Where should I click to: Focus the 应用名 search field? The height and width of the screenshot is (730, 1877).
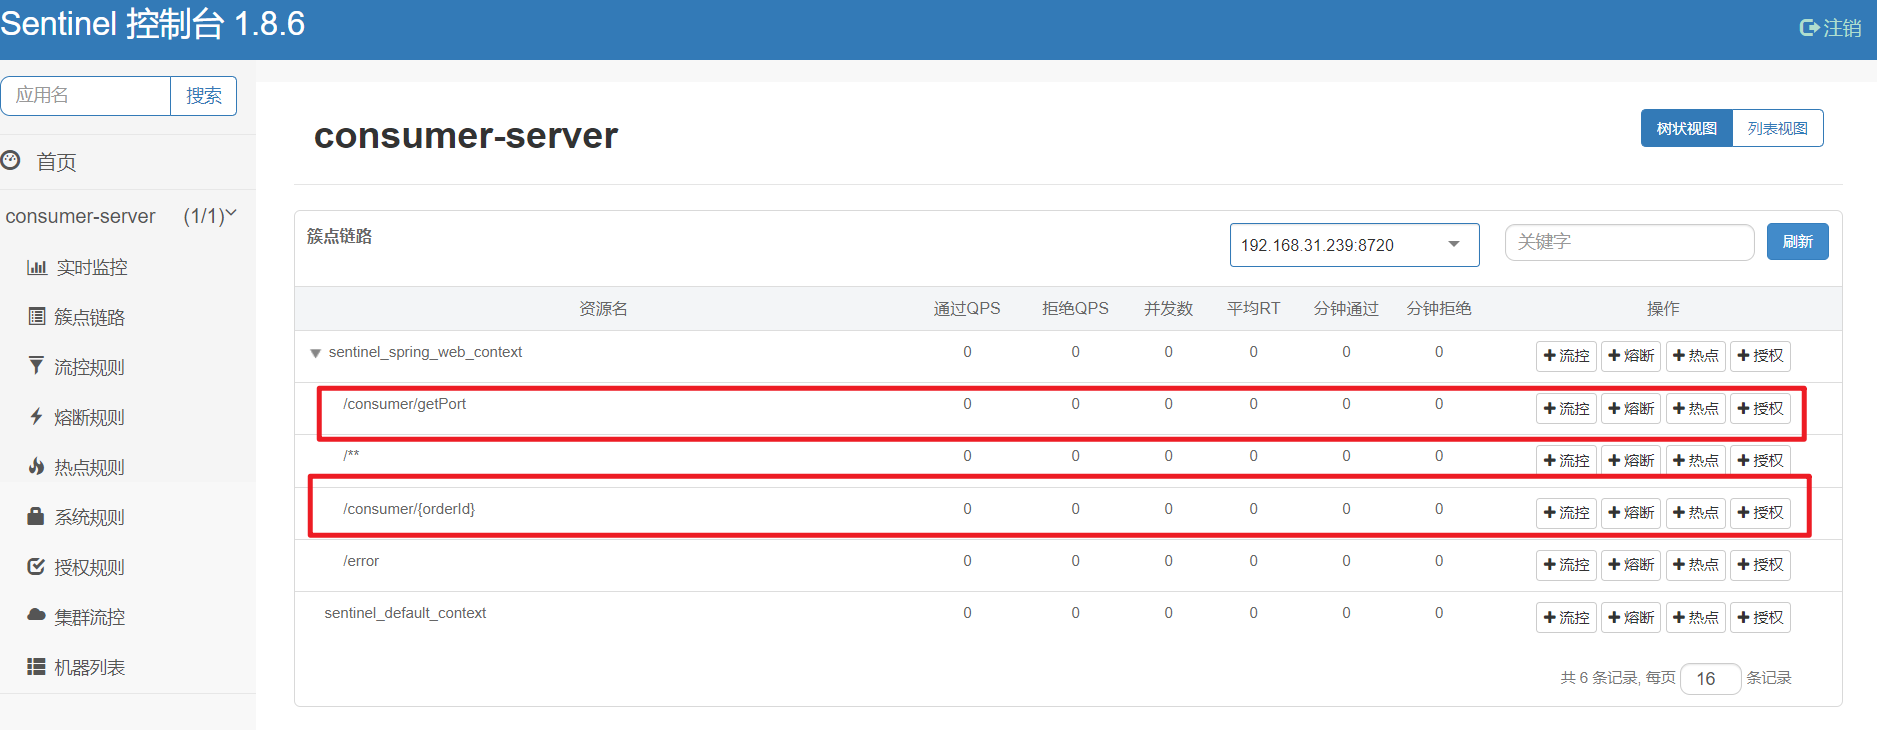click(x=86, y=96)
